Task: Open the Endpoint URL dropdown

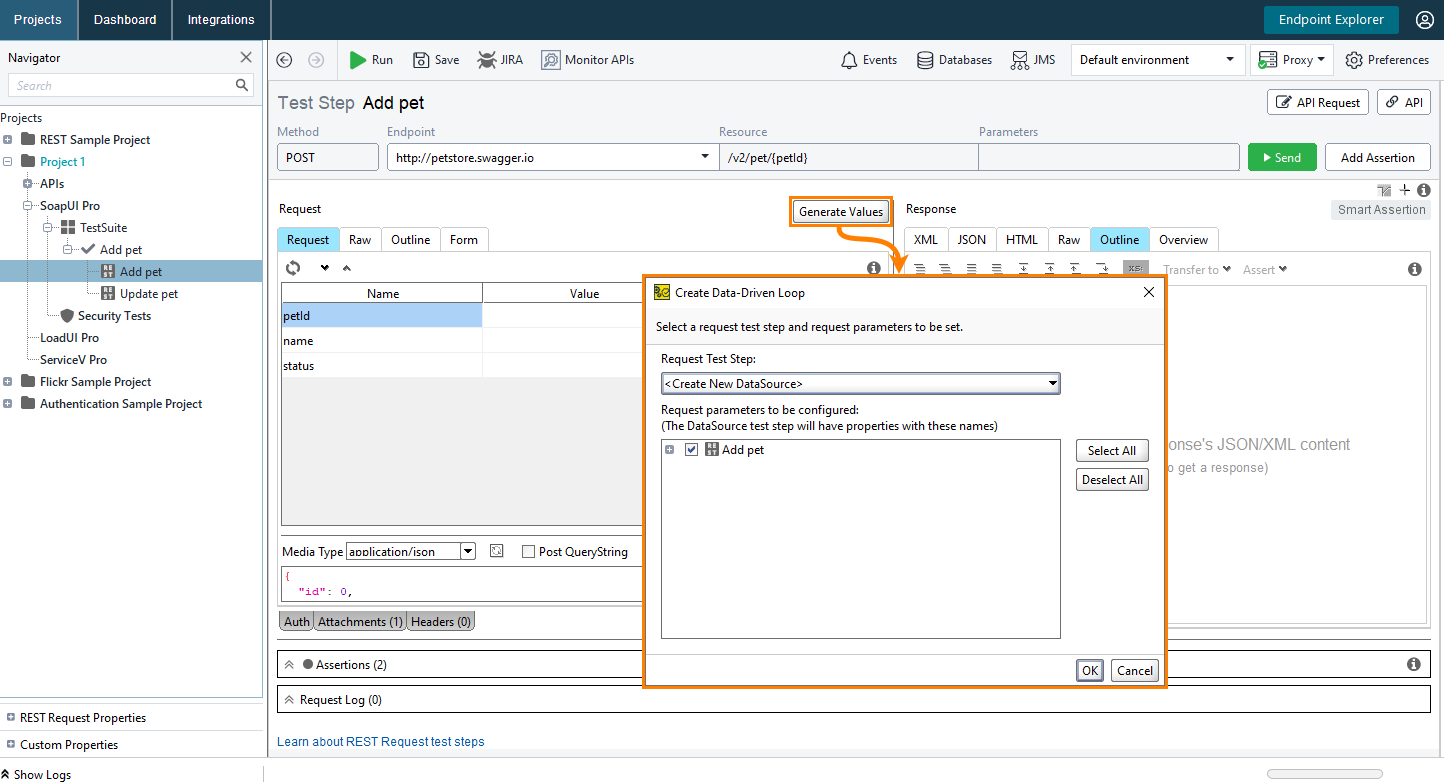Action: click(705, 158)
